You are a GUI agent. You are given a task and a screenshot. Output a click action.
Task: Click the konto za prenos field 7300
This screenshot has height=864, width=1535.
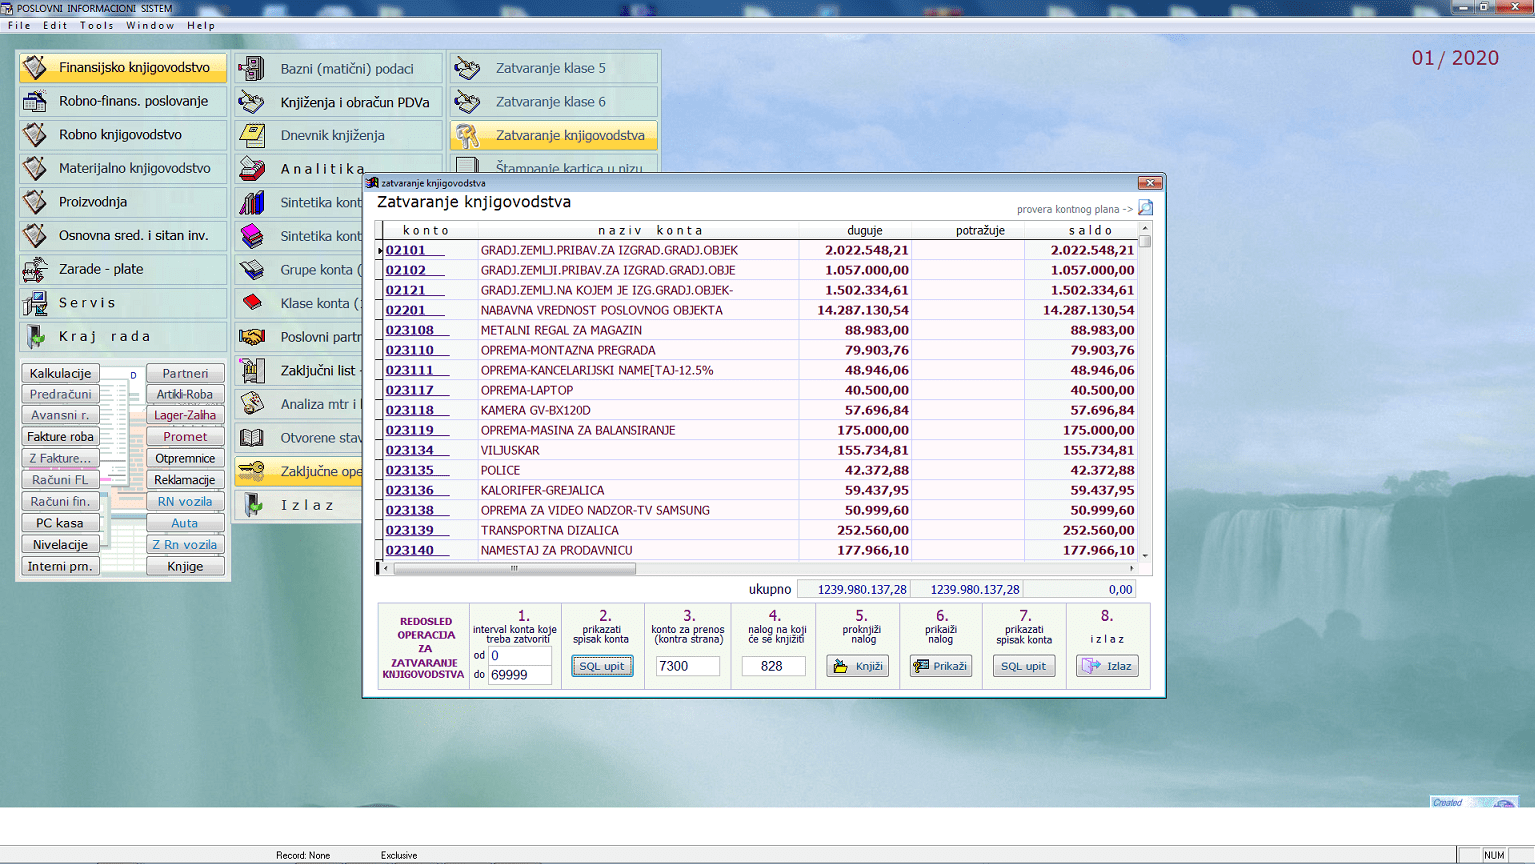pos(688,666)
